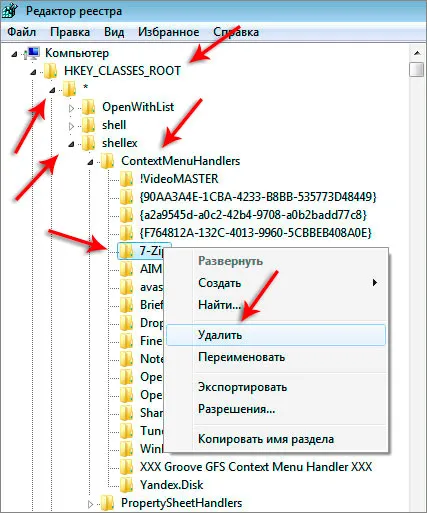The width and height of the screenshot is (427, 513).
Task: Expand the PropertySheetHandlers key
Action: (x=90, y=504)
